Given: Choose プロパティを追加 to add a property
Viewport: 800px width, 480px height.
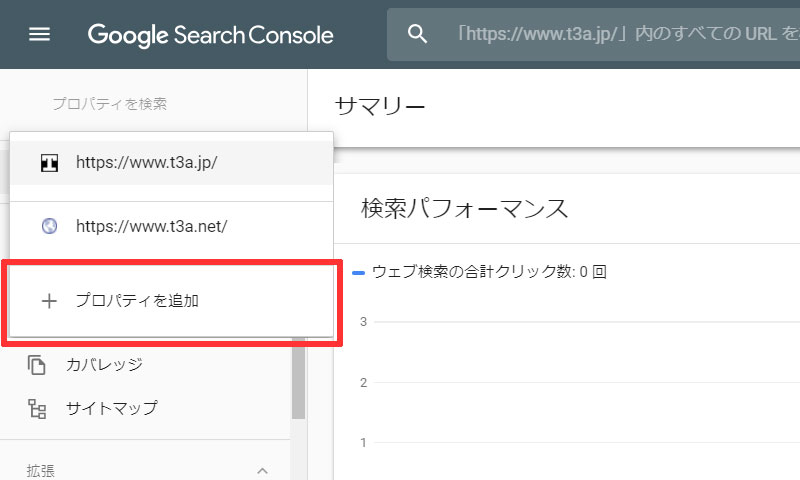Looking at the screenshot, I should pyautogui.click(x=171, y=301).
